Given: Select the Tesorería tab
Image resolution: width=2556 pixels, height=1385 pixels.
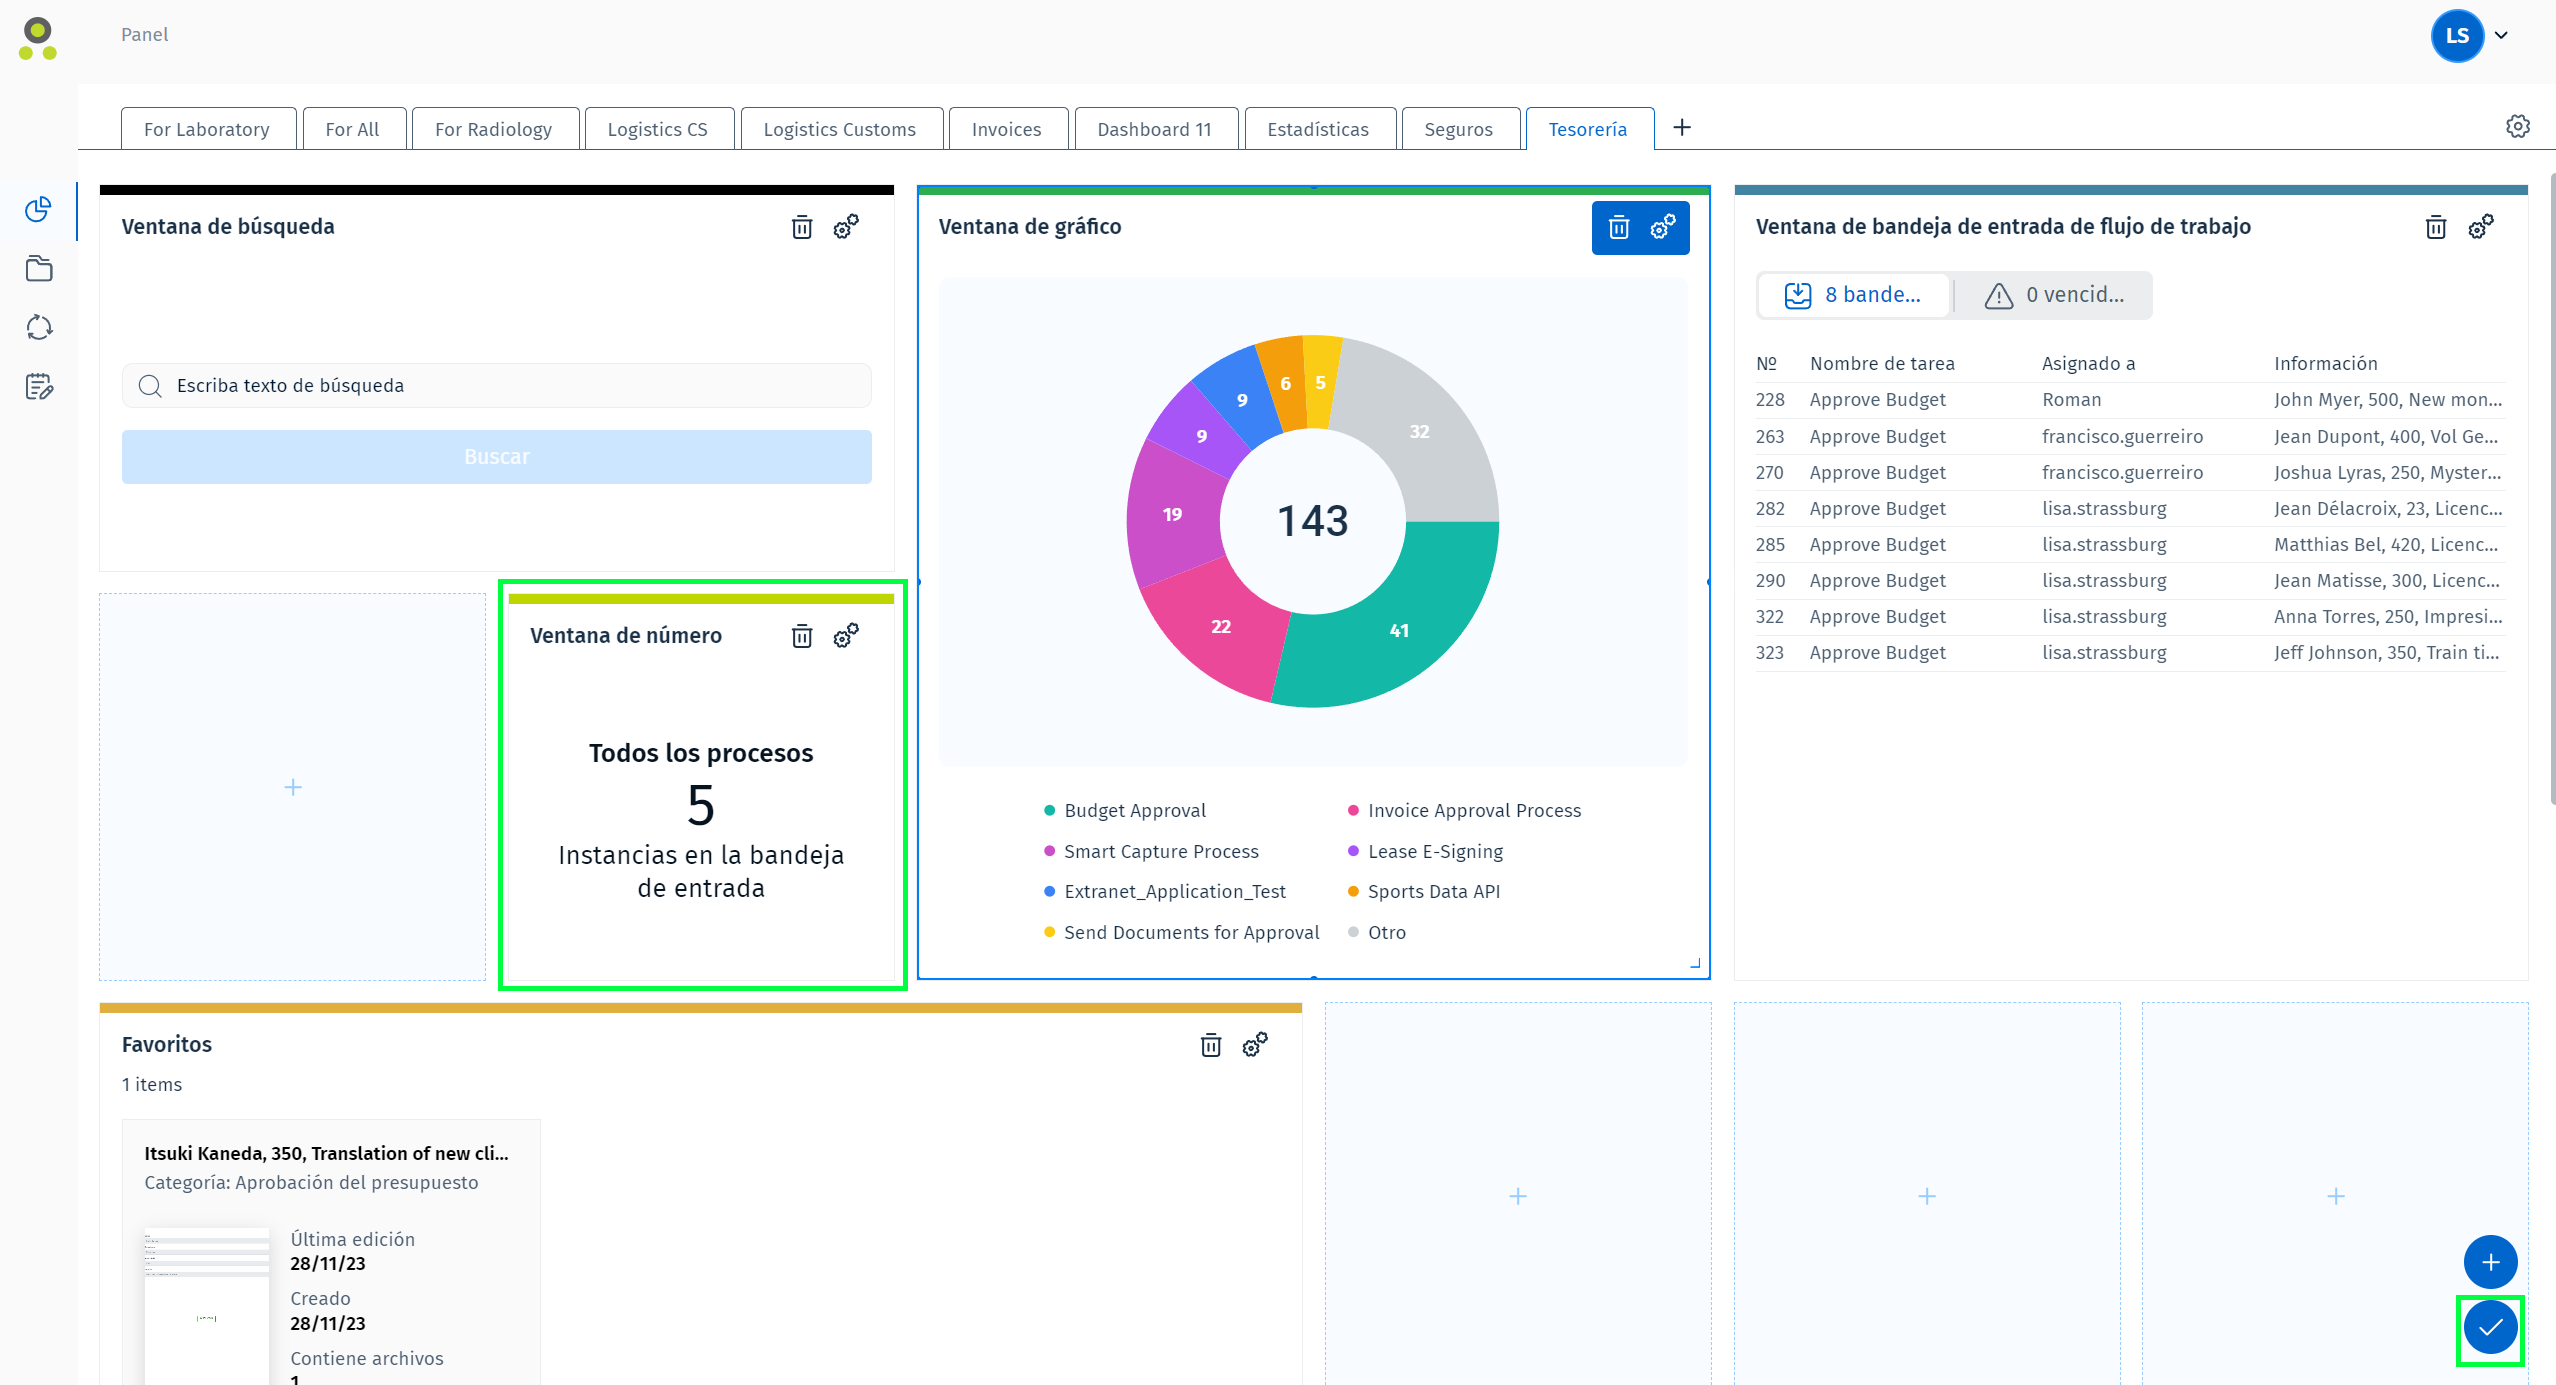Looking at the screenshot, I should (x=1587, y=128).
